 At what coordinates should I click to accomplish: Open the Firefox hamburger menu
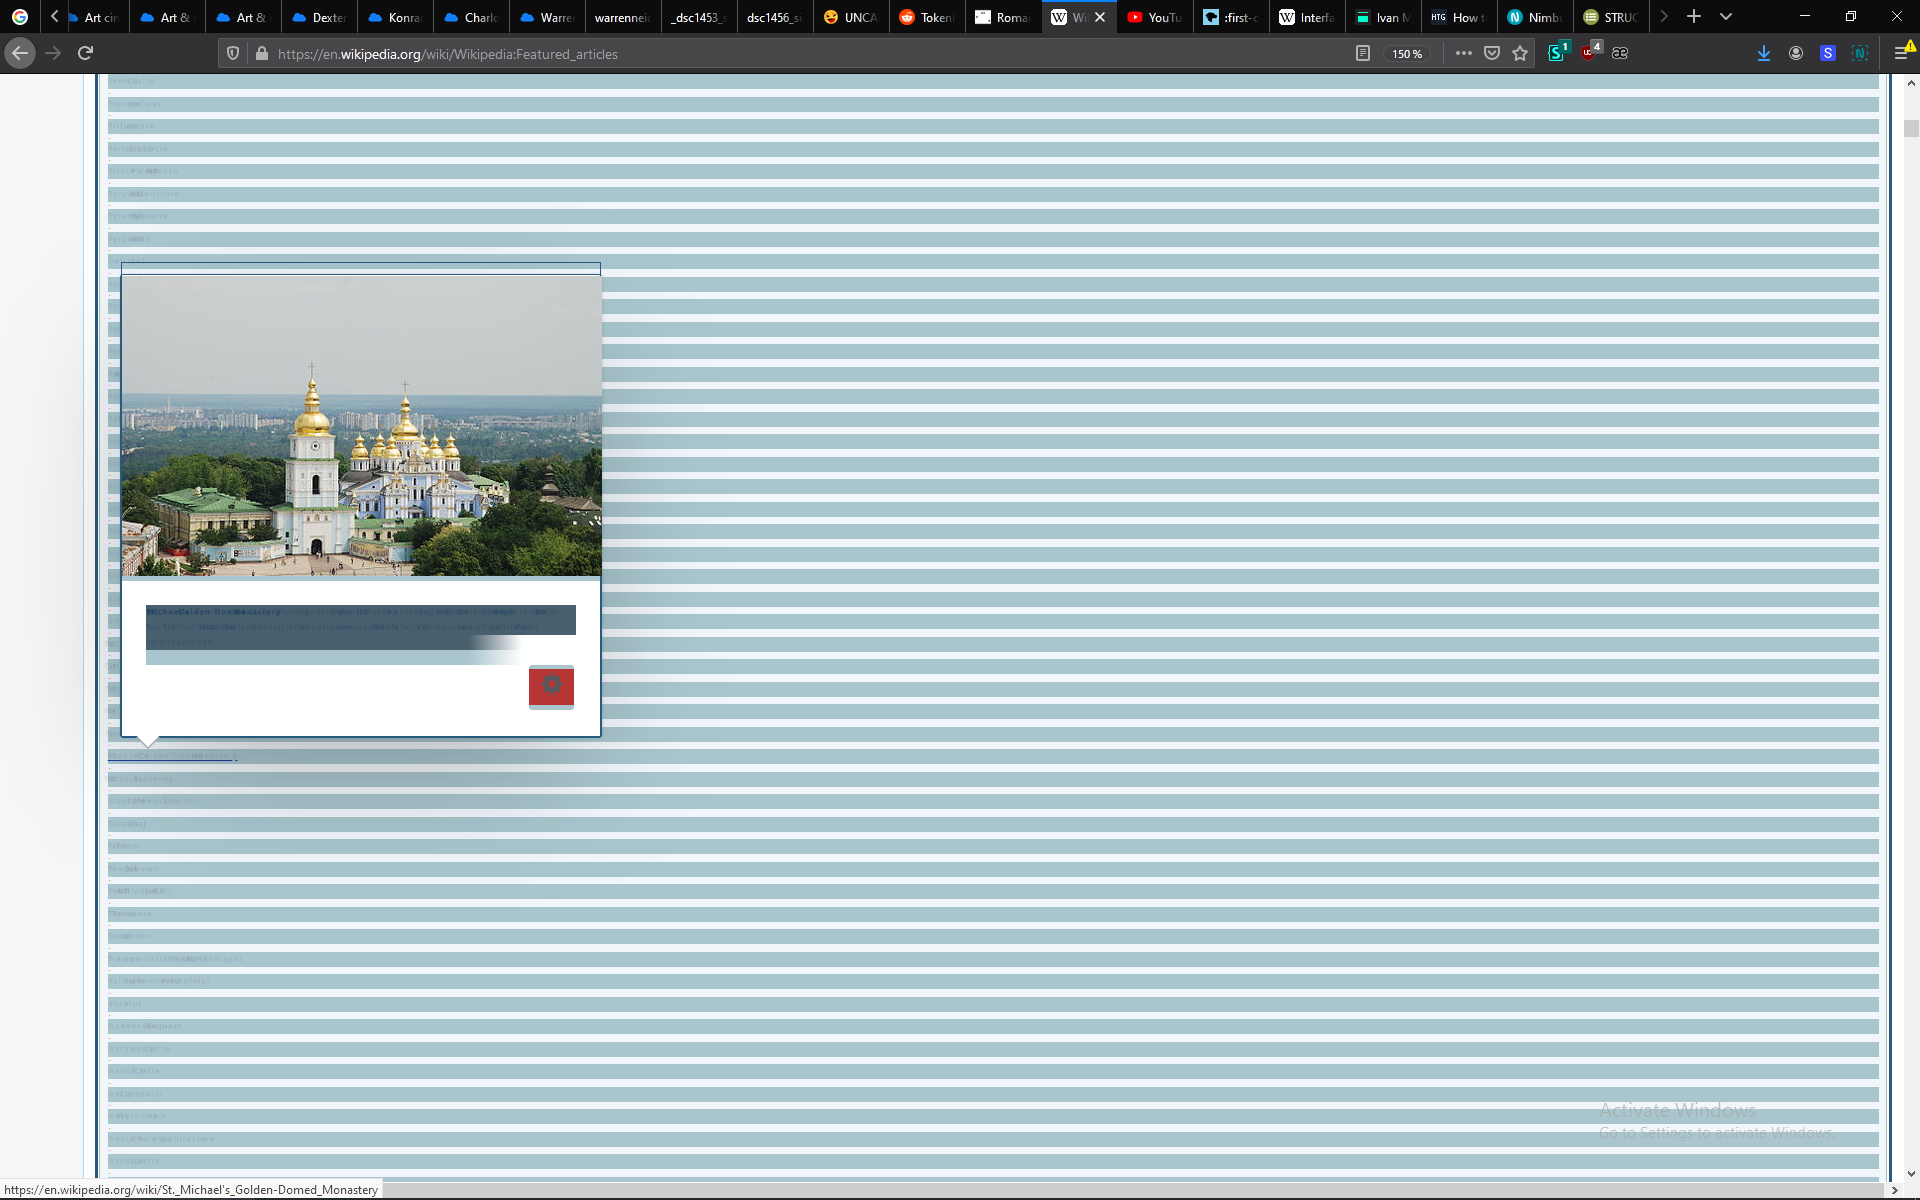tap(1901, 54)
